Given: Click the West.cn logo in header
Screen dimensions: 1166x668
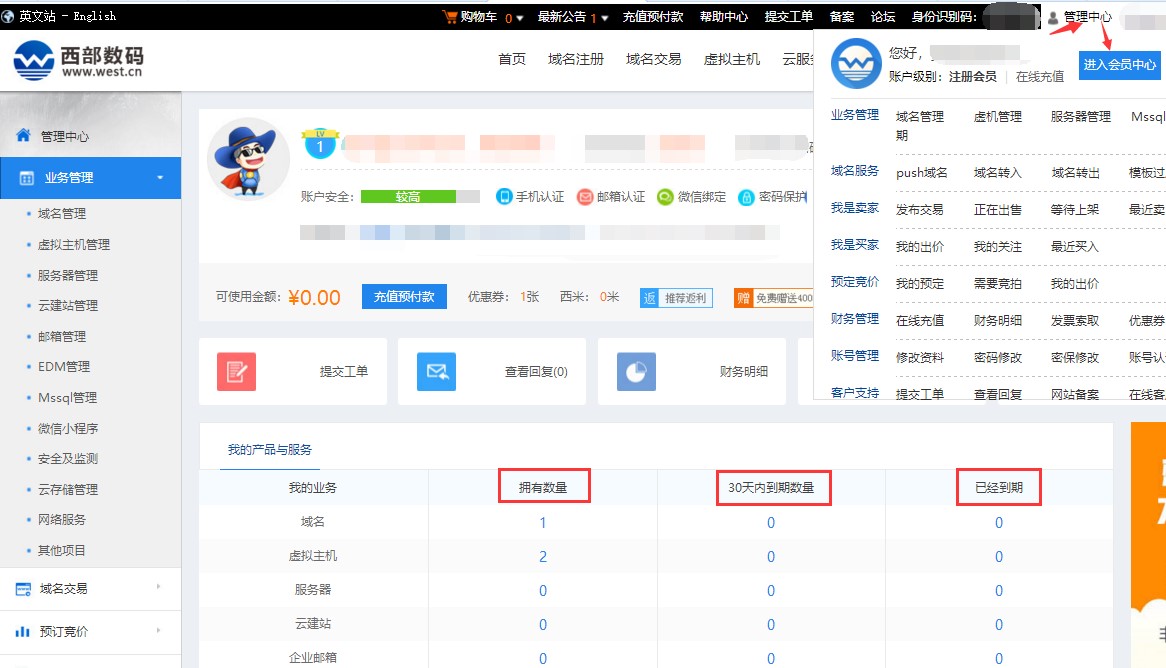Looking at the screenshot, I should pyautogui.click(x=78, y=60).
